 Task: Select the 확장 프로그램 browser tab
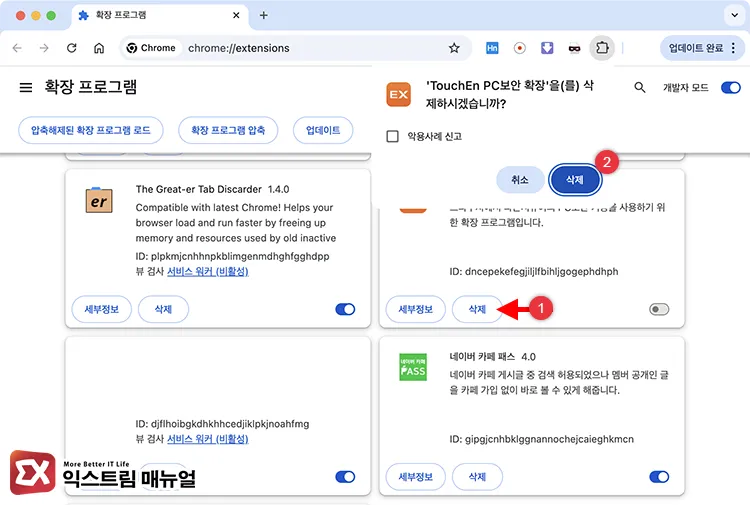click(x=160, y=15)
